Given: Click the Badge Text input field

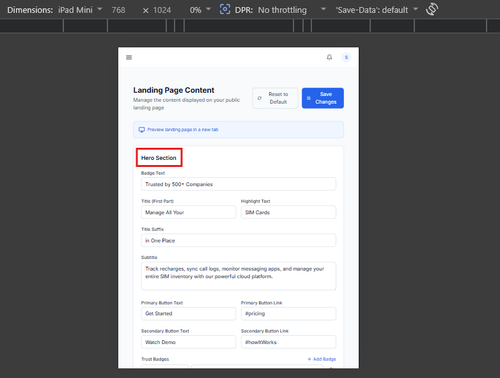Looking at the screenshot, I should click(239, 184).
